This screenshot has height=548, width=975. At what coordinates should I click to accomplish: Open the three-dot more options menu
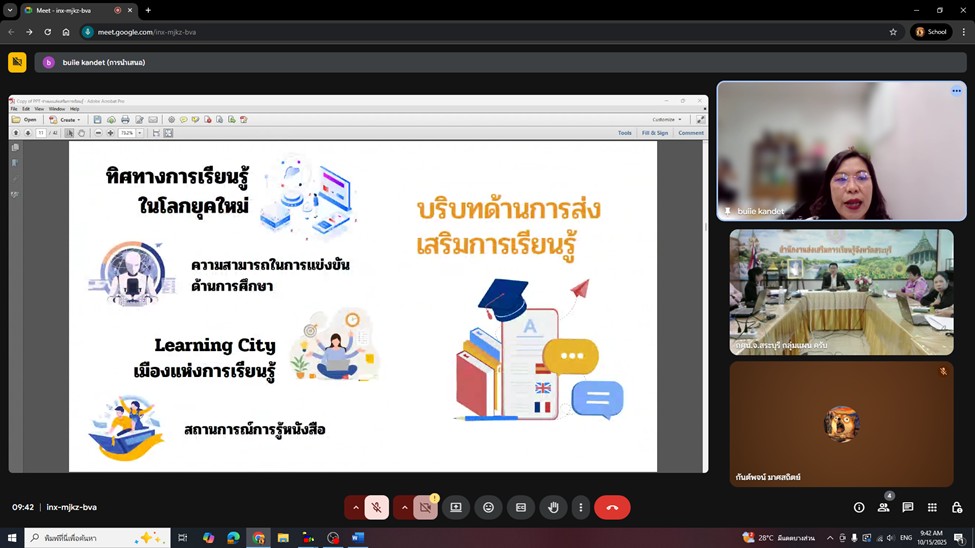tap(580, 508)
